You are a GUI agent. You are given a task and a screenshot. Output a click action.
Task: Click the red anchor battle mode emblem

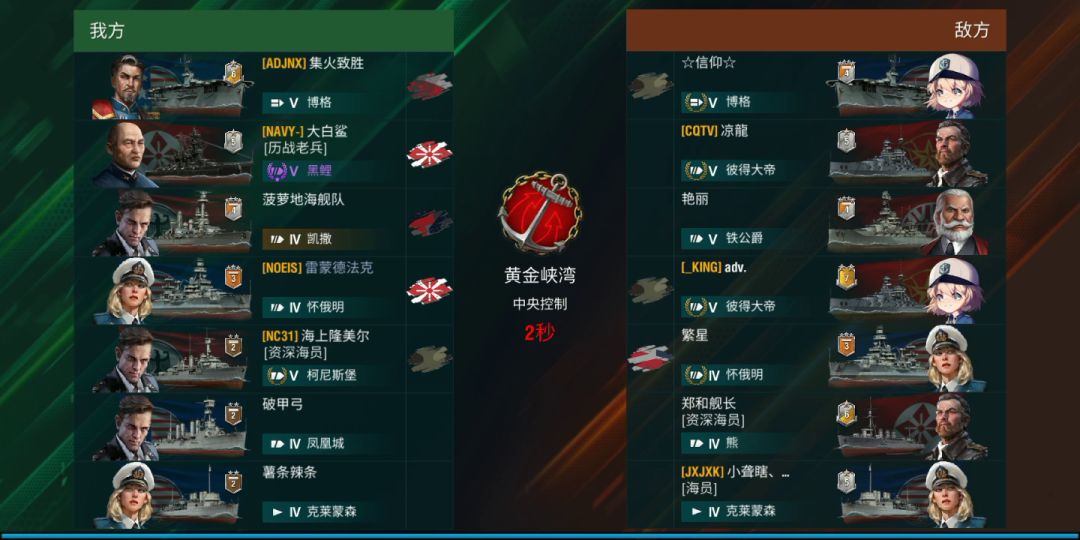[540, 211]
